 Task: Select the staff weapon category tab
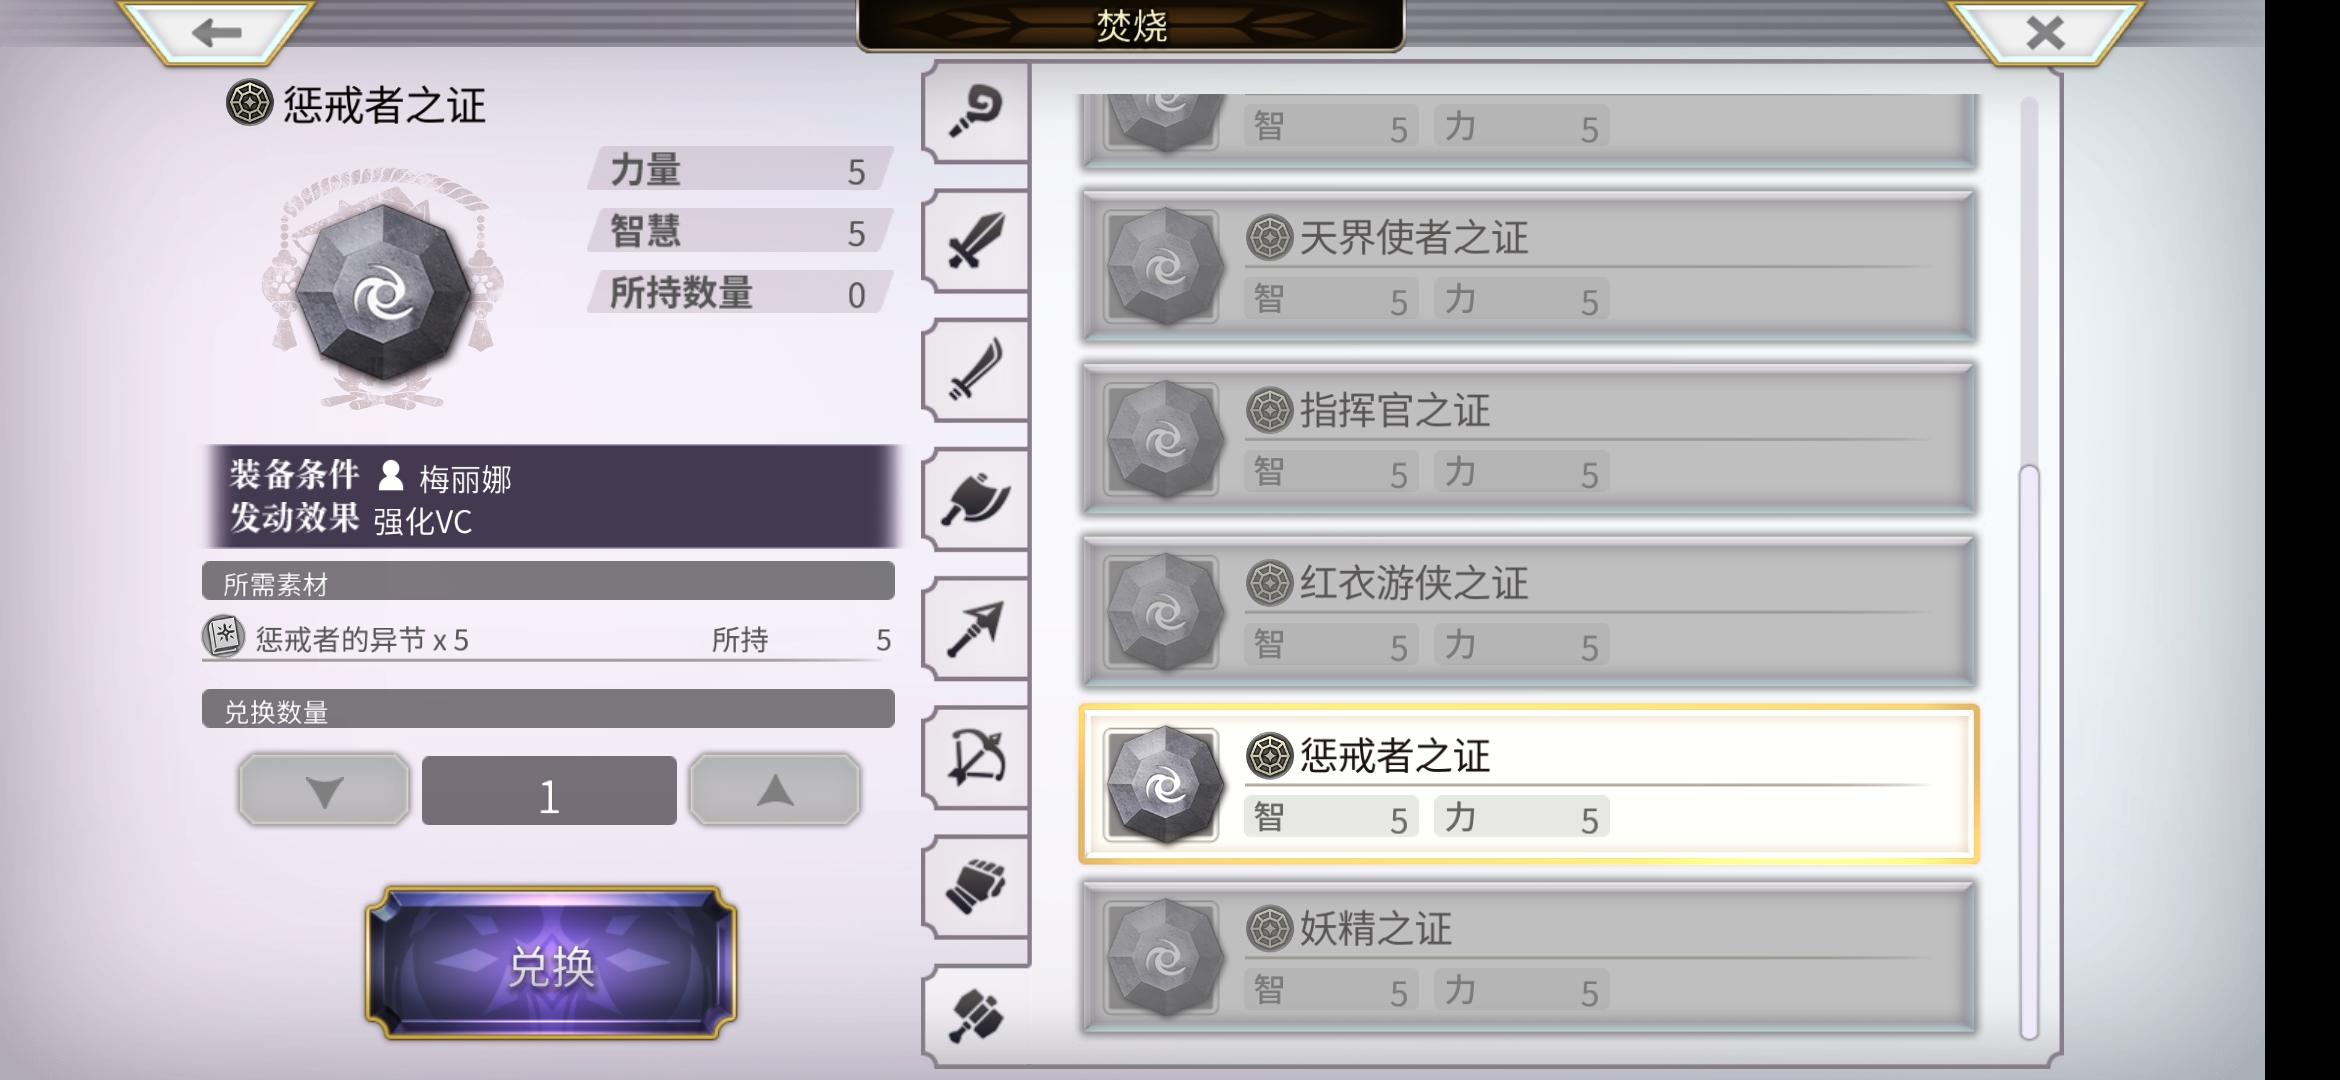pos(975,112)
